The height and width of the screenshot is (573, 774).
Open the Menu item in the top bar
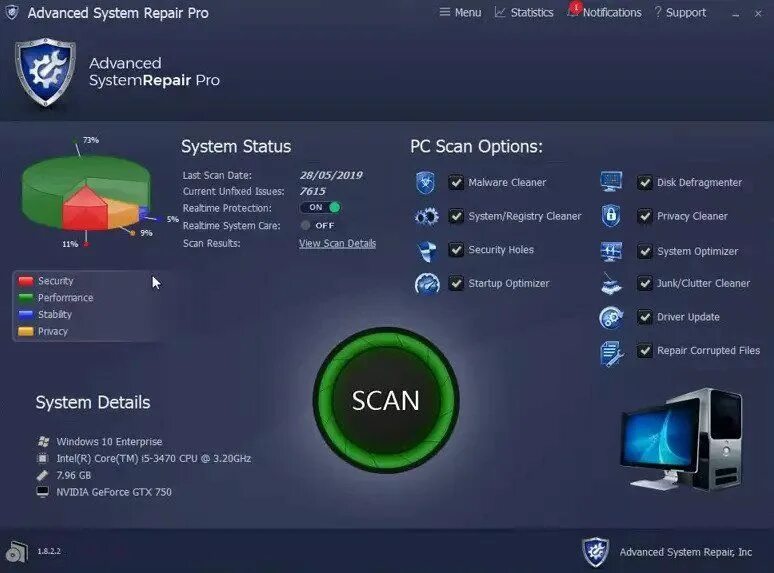460,12
